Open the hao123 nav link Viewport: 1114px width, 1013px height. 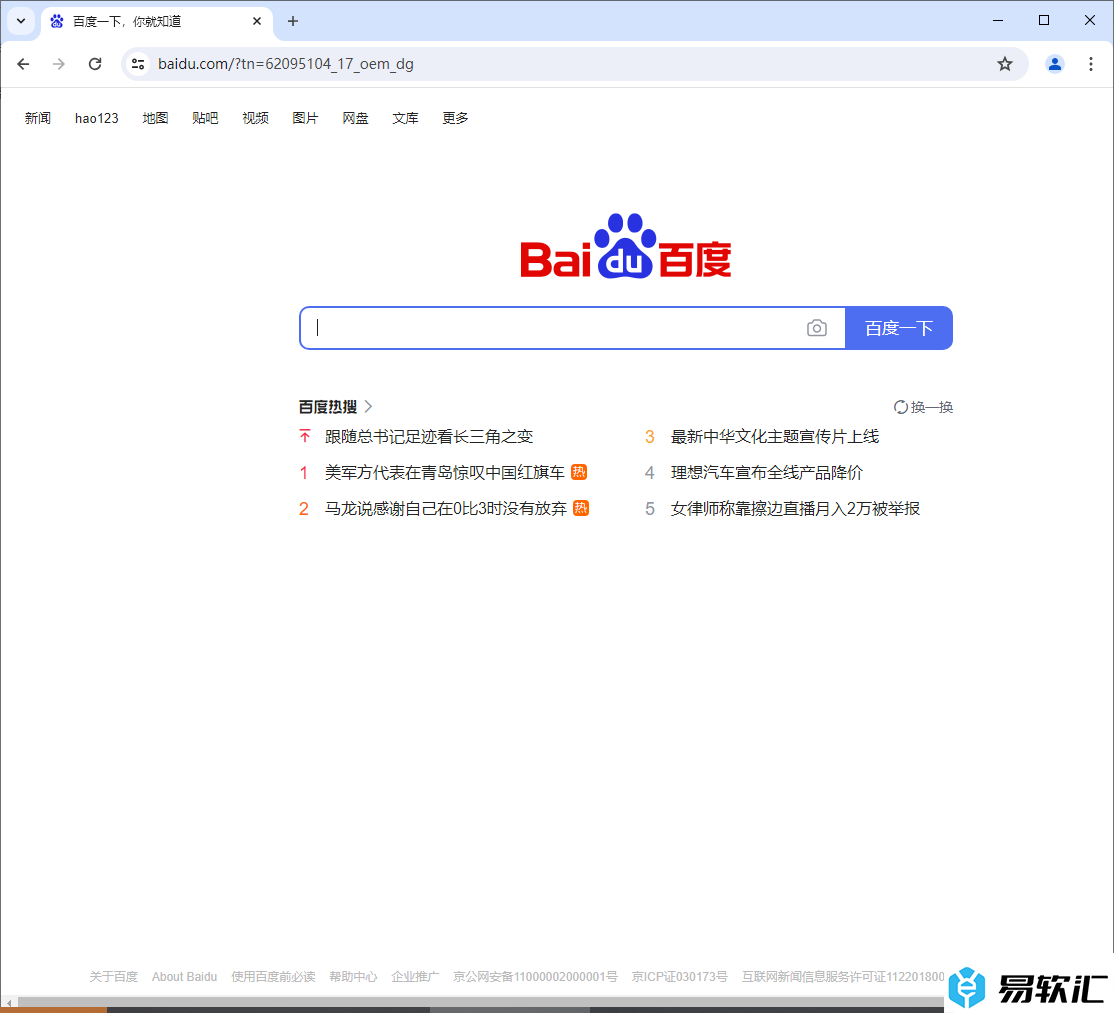tap(97, 118)
